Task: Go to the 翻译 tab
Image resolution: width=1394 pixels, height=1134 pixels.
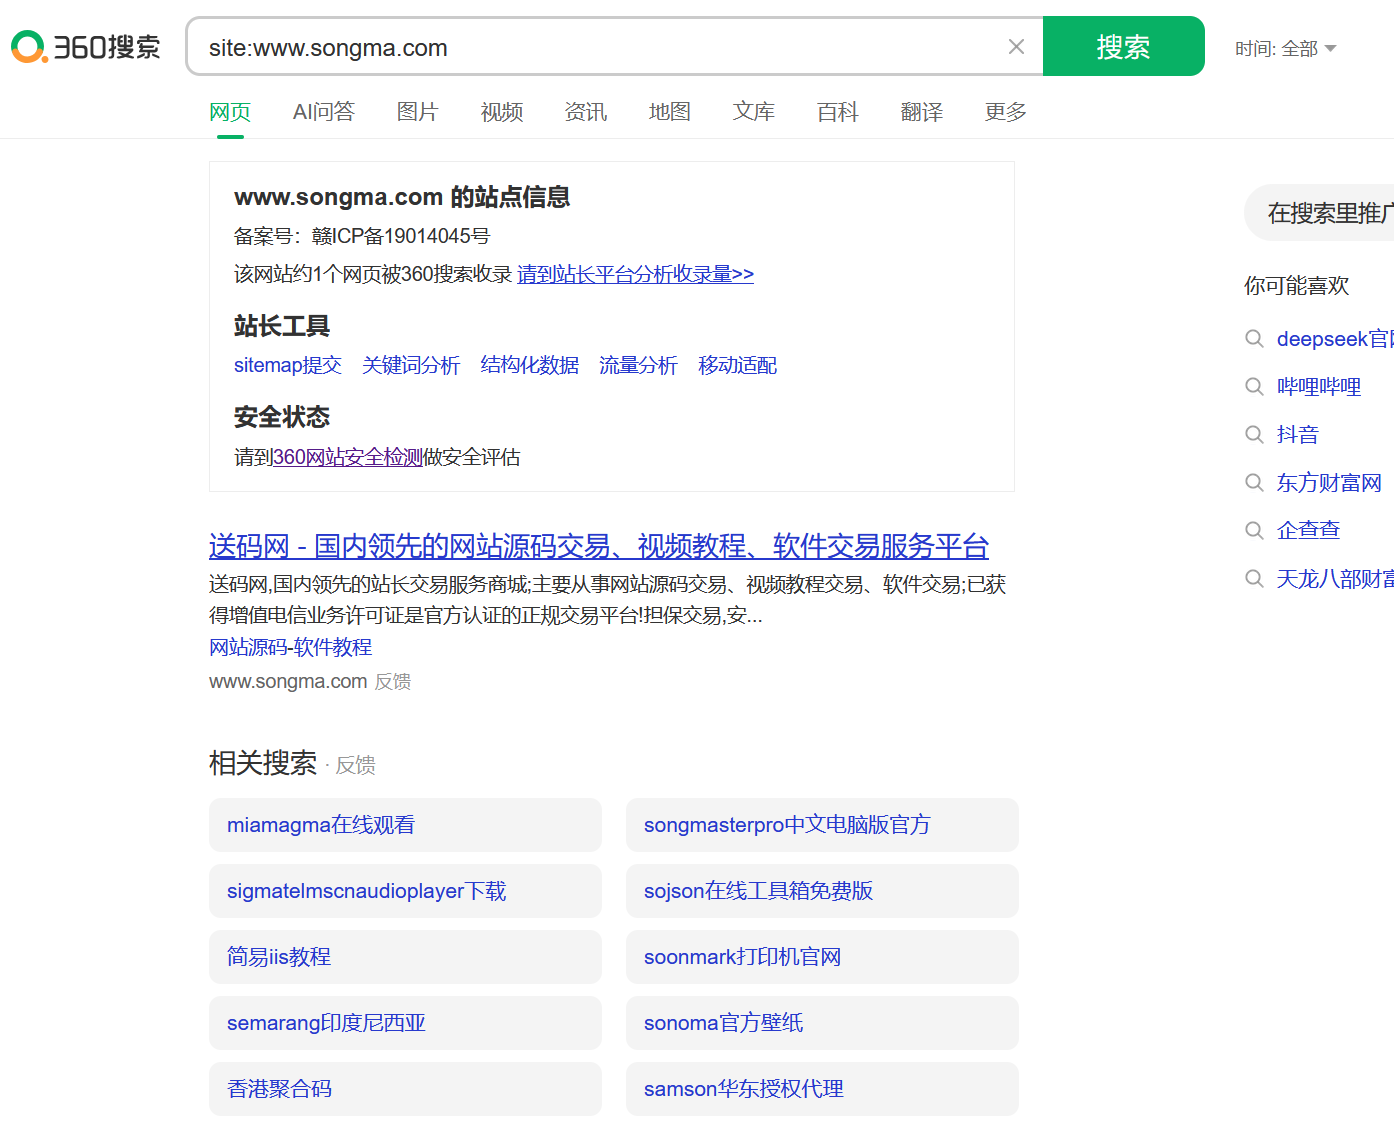Action: pyautogui.click(x=922, y=112)
